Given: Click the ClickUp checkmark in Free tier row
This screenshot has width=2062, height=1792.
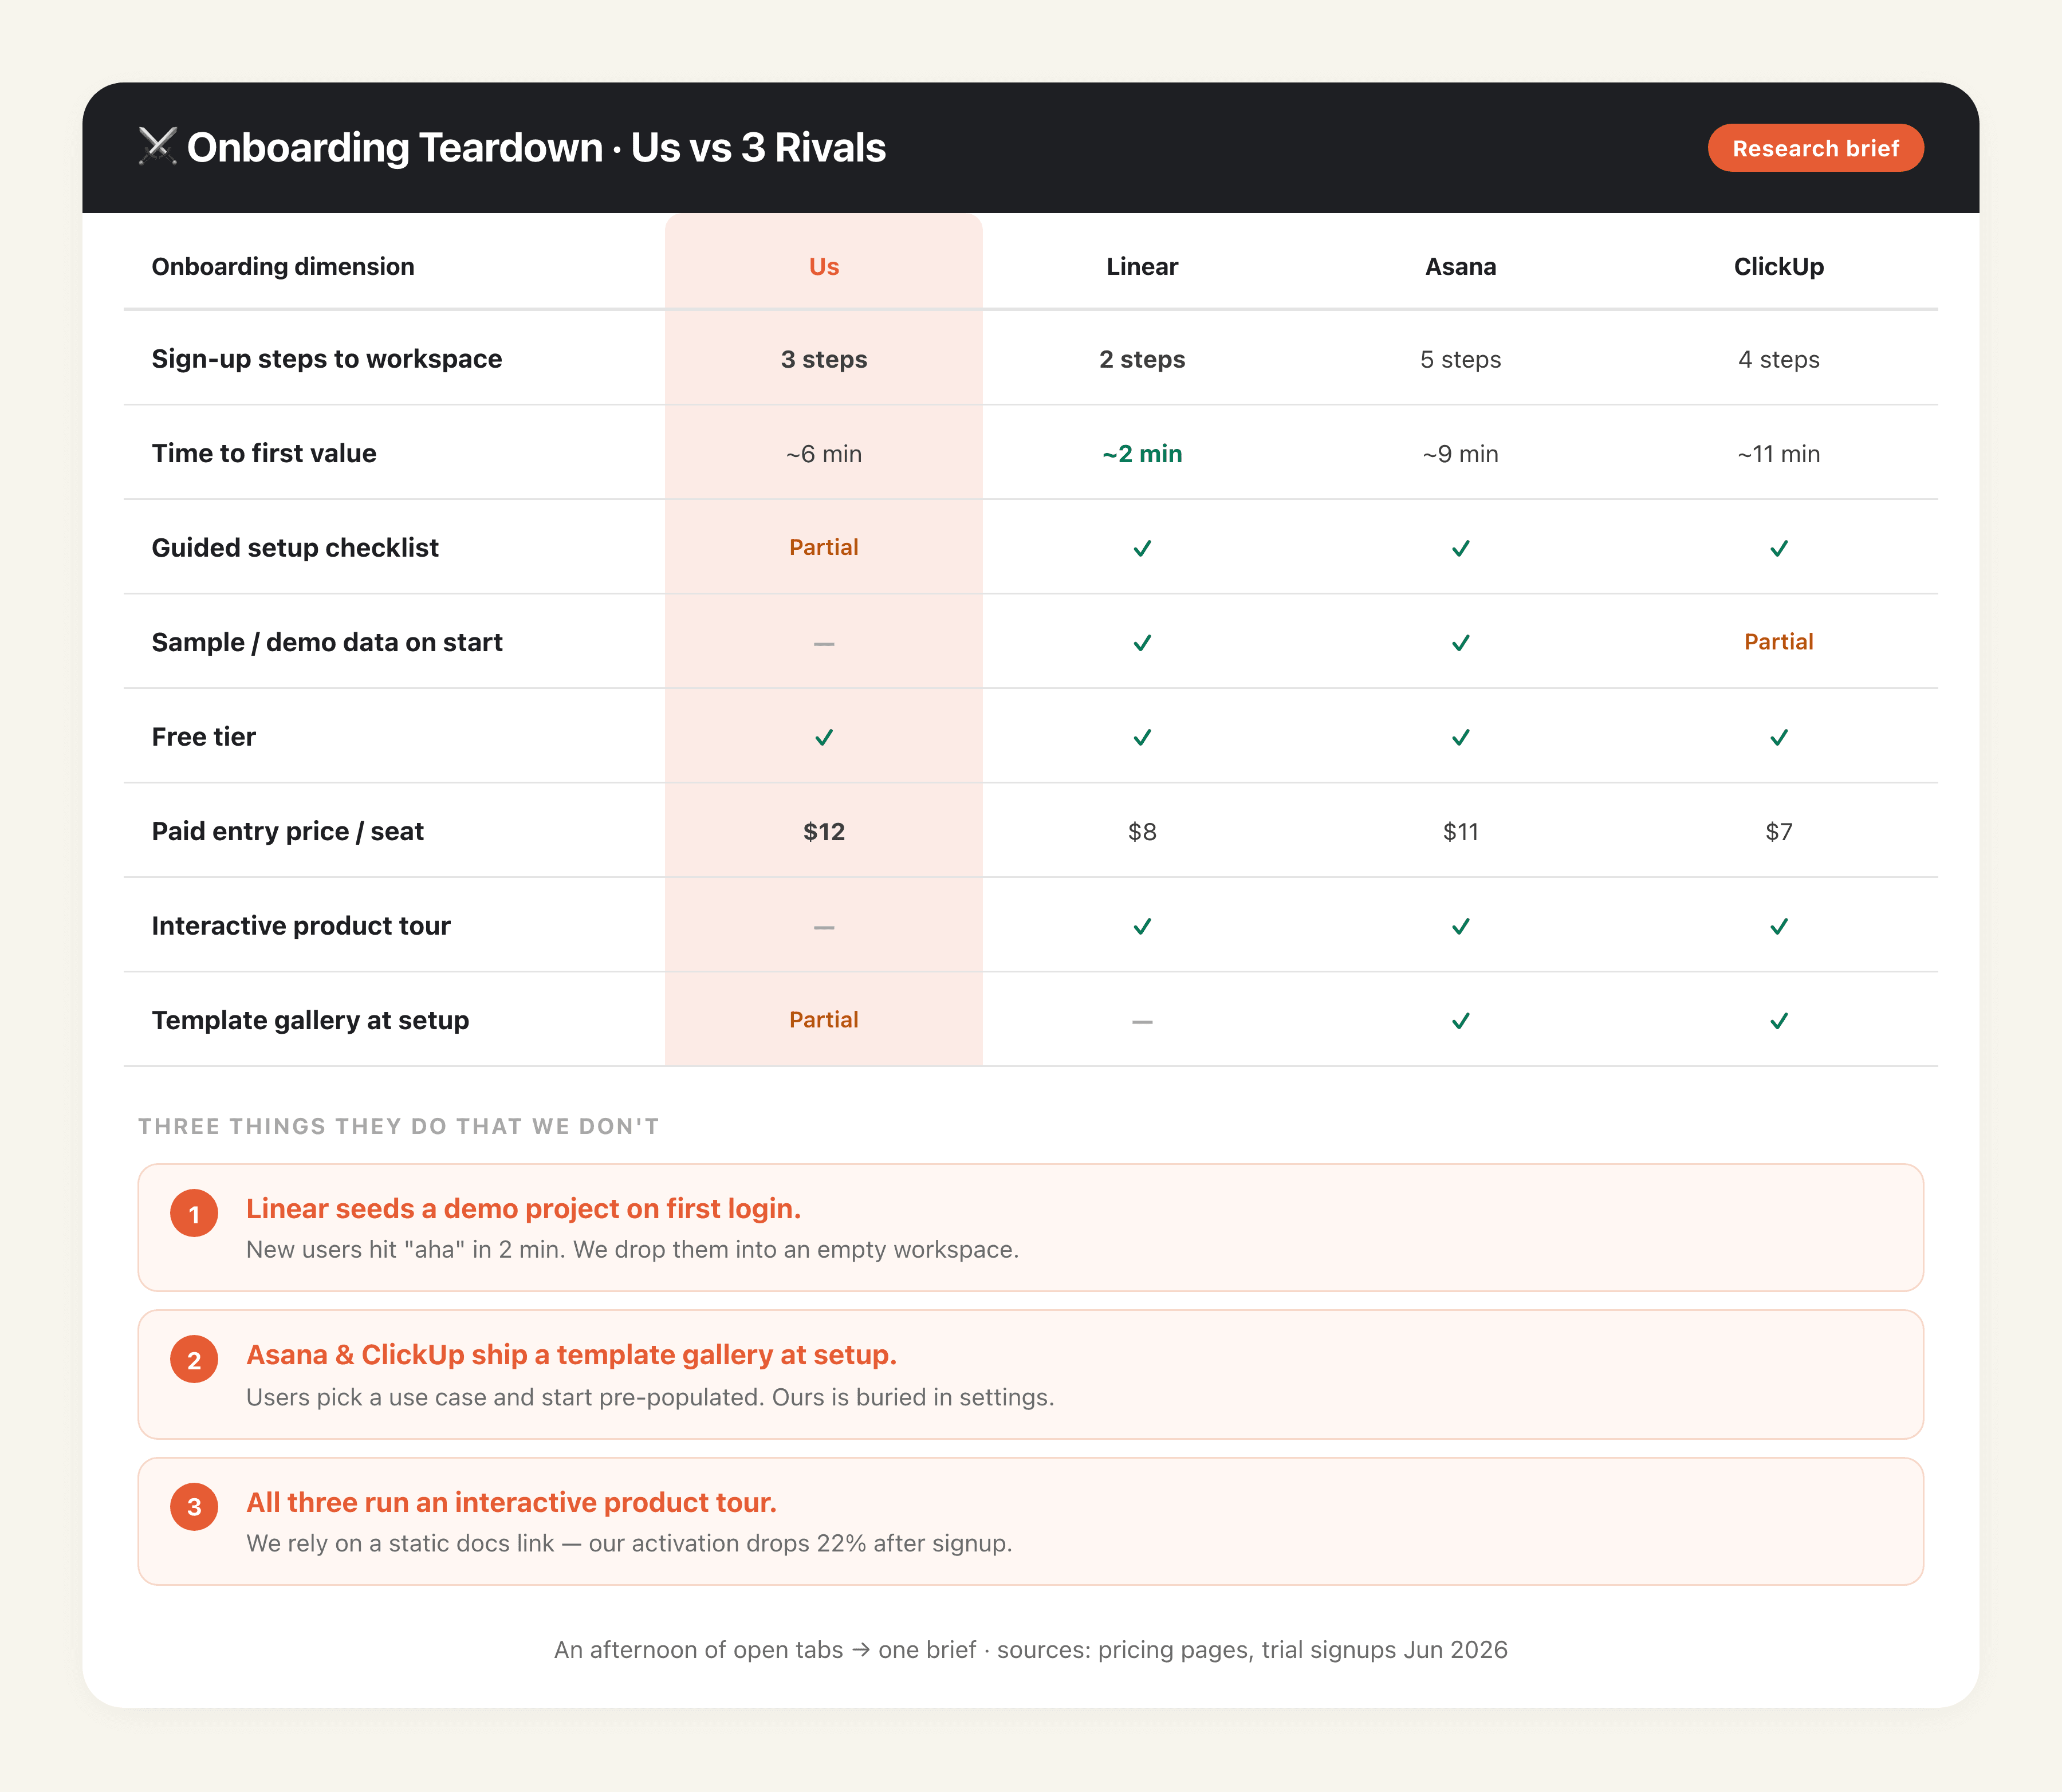Looking at the screenshot, I should 1778,737.
